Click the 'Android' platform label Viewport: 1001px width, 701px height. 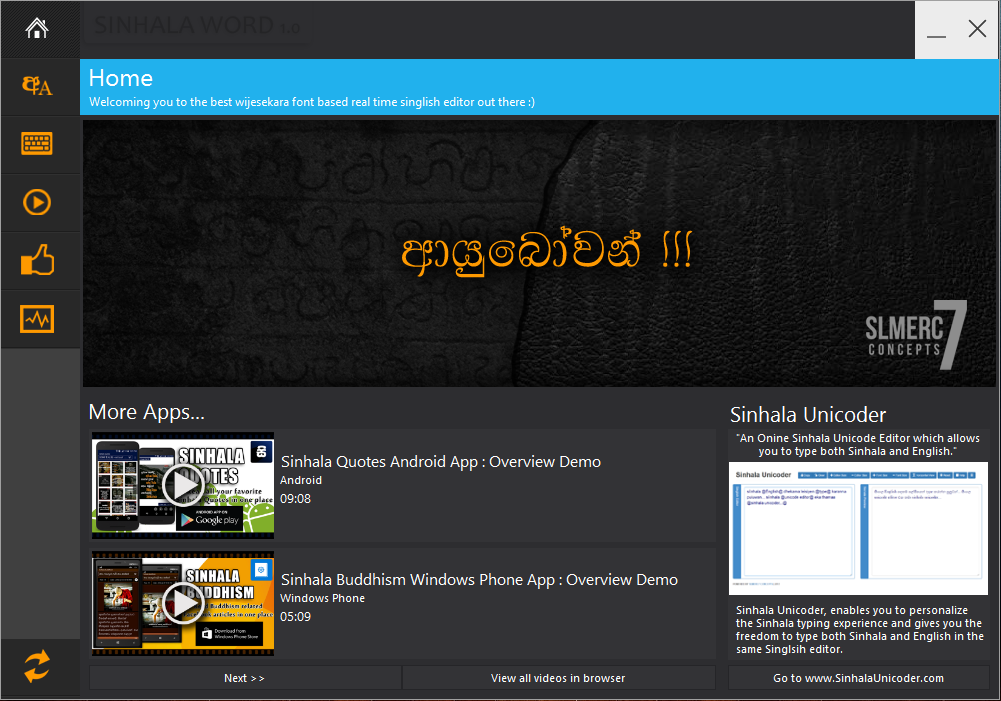[x=301, y=480]
